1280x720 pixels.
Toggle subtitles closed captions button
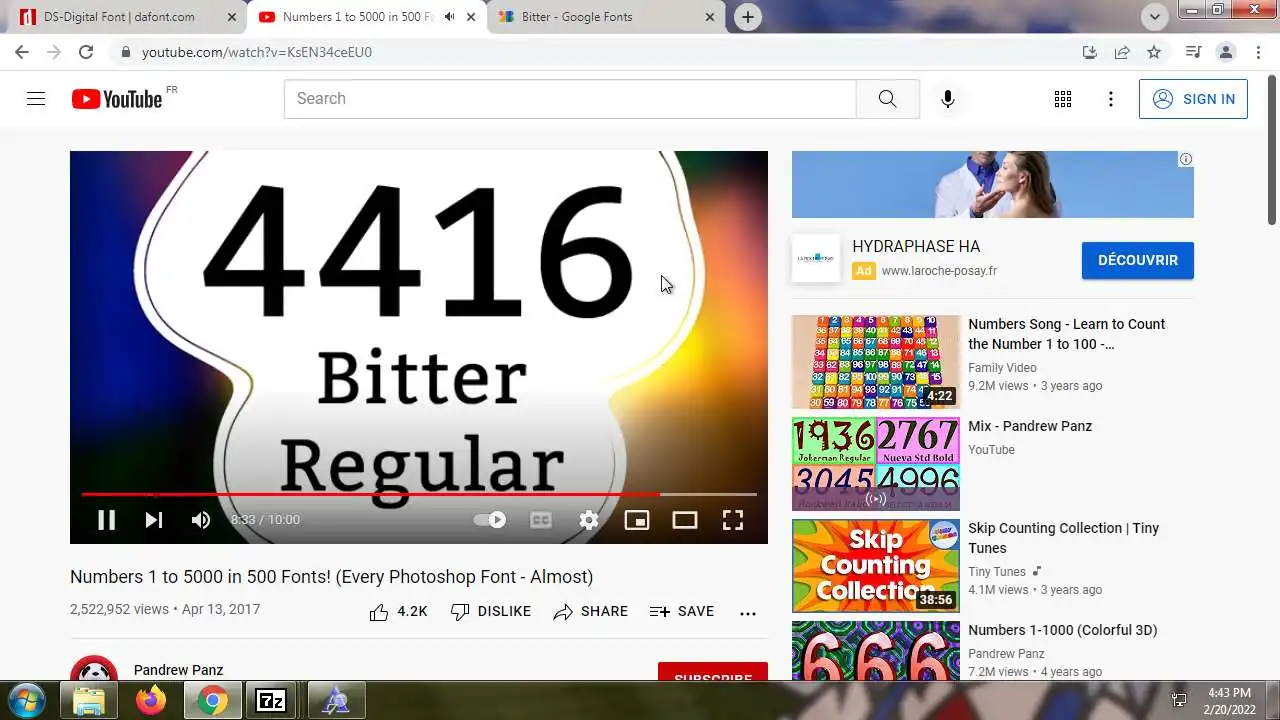coord(541,520)
